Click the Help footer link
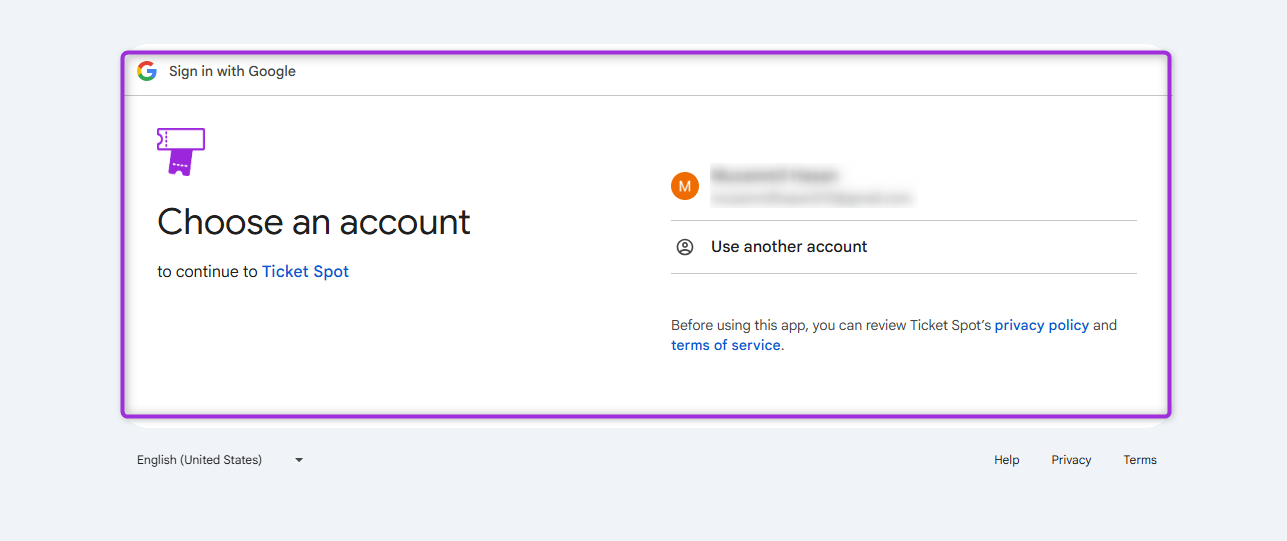 coord(1007,460)
